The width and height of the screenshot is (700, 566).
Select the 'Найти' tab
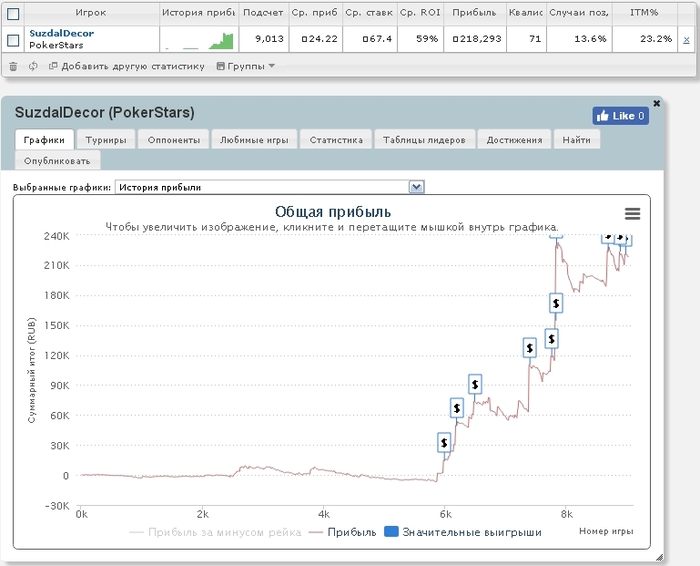click(576, 140)
